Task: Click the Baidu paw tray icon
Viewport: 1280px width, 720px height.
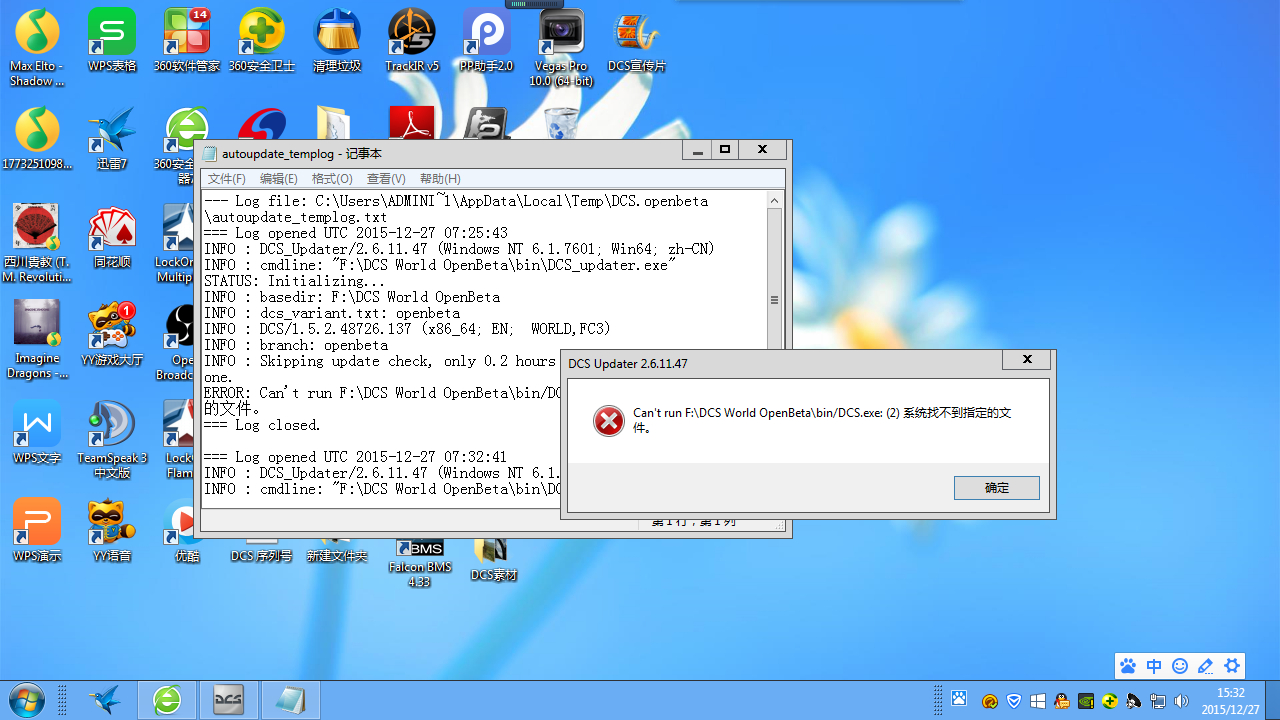Action: (x=959, y=699)
